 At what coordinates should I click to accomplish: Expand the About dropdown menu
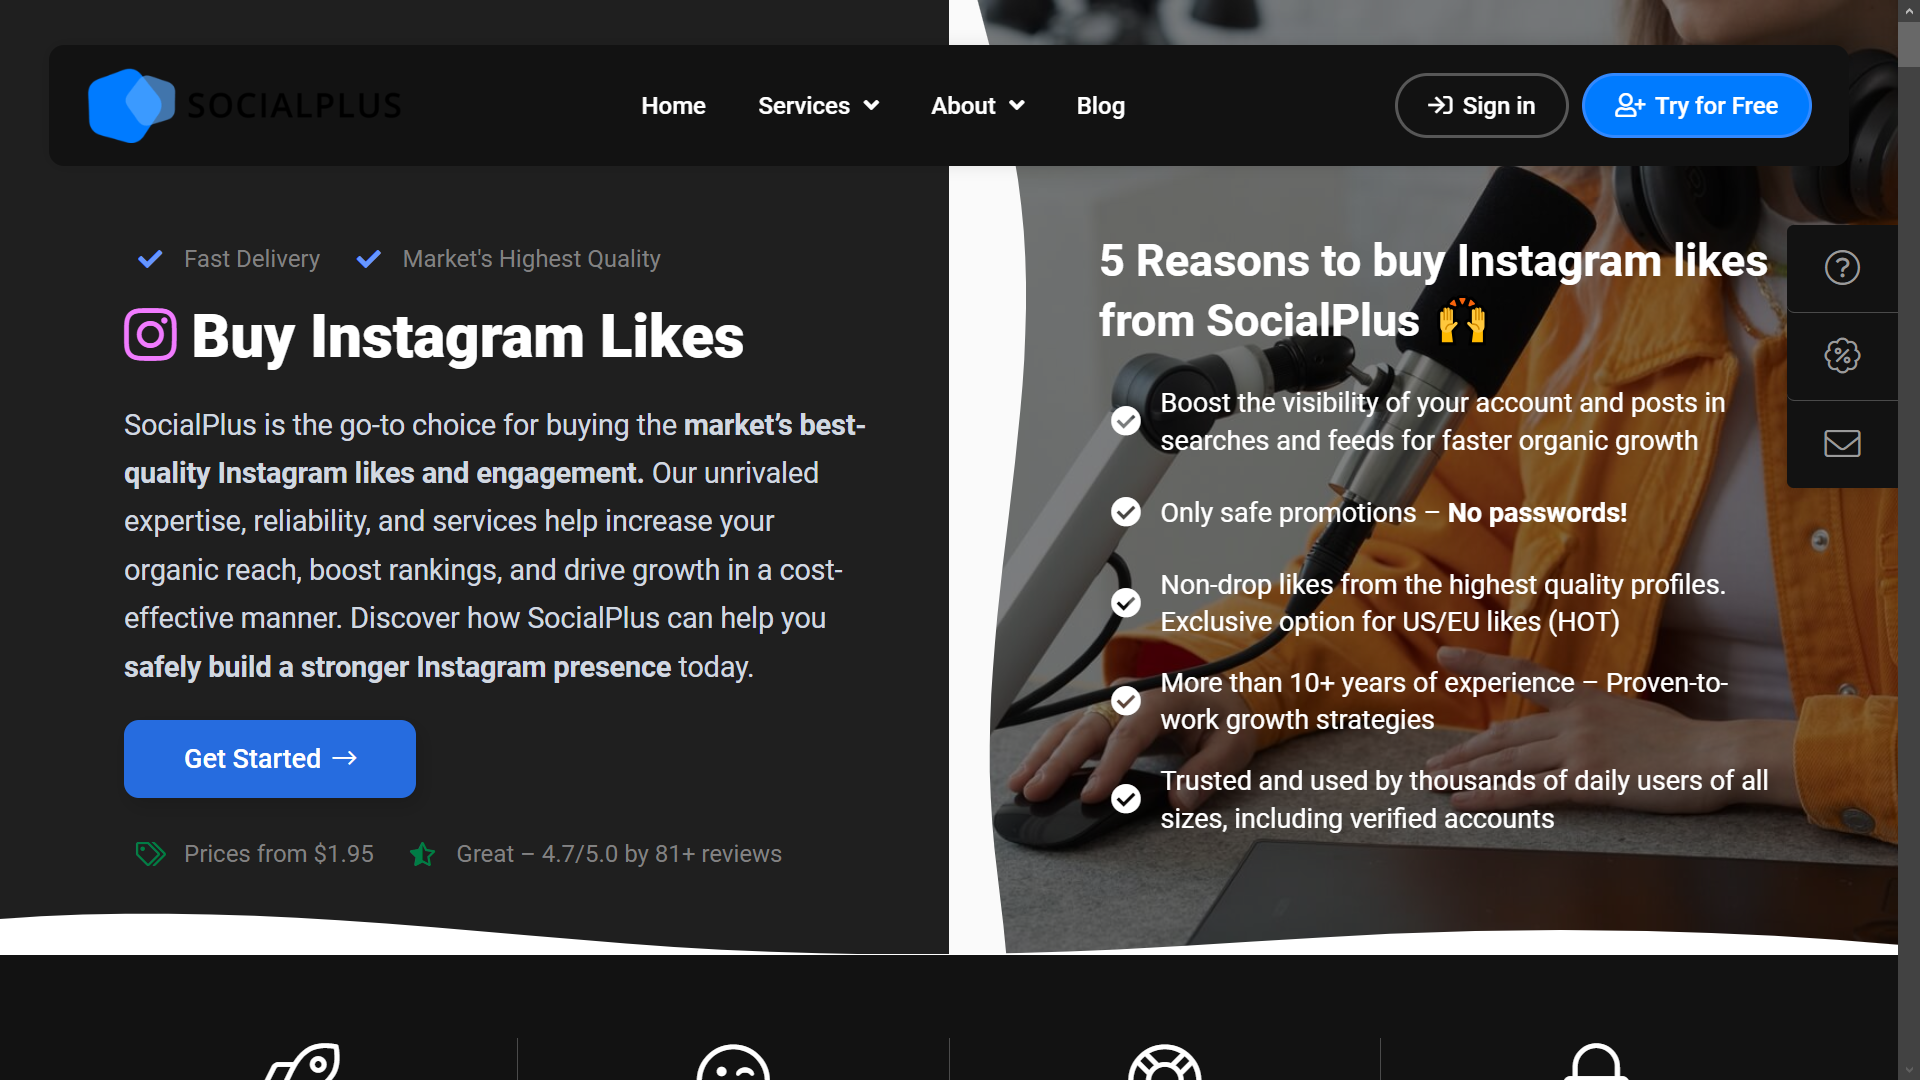point(977,105)
